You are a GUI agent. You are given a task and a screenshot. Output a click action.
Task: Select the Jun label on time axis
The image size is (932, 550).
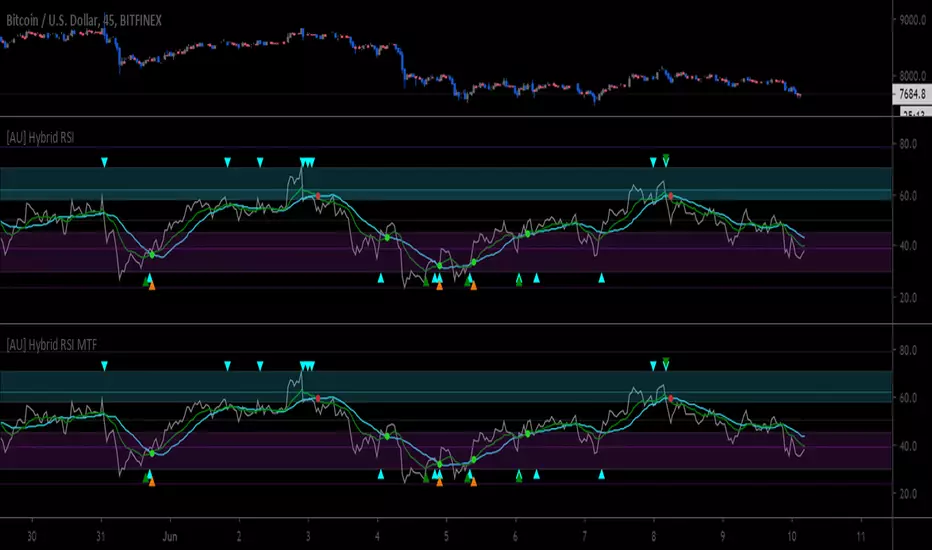pyautogui.click(x=167, y=535)
